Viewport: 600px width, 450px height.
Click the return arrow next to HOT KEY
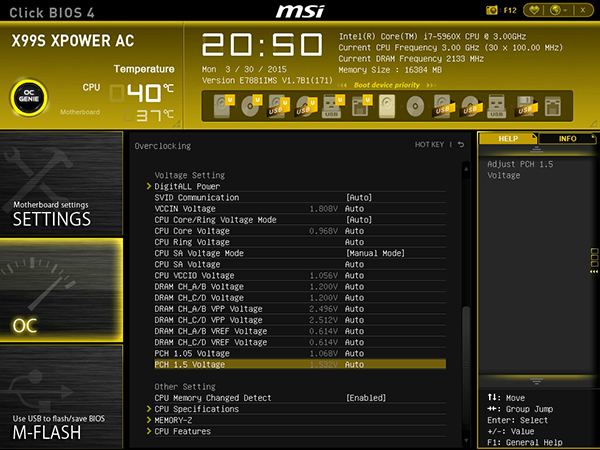pyautogui.click(x=461, y=144)
